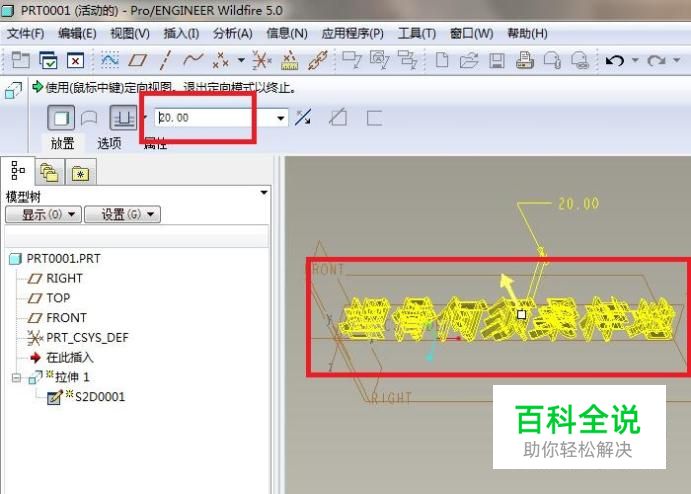Open the depth value dropdown list
The image size is (691, 494).
(280, 118)
